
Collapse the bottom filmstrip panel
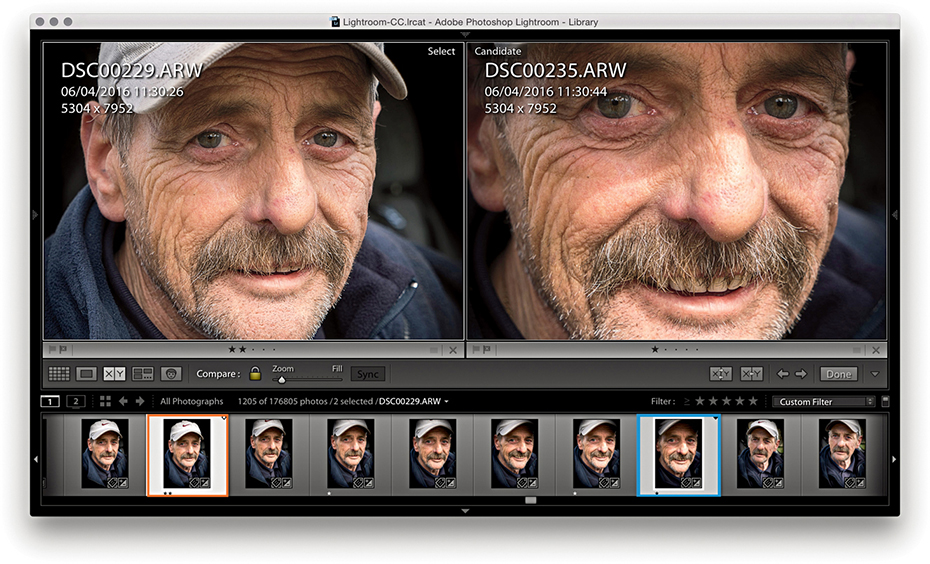(465, 511)
